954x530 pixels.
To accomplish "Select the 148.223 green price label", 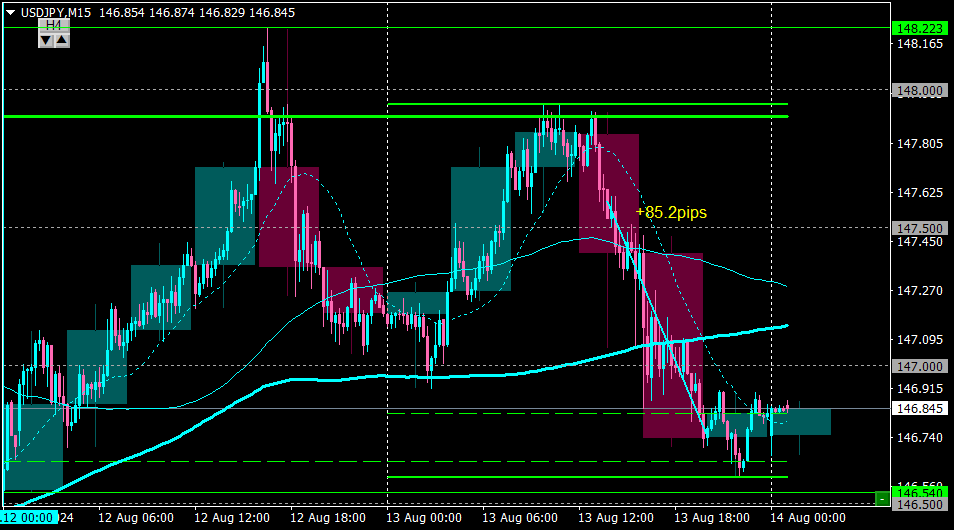I will pyautogui.click(x=919, y=28).
